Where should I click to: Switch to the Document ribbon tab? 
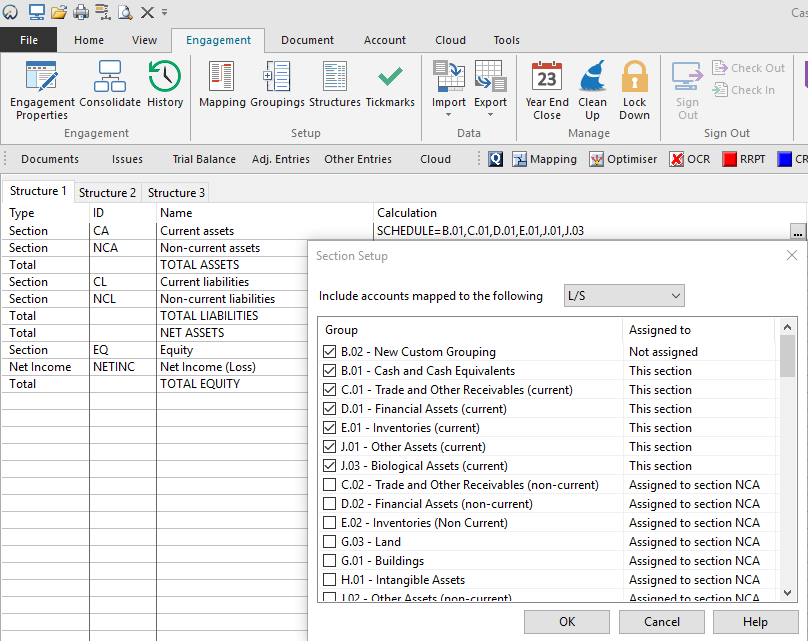click(x=307, y=40)
